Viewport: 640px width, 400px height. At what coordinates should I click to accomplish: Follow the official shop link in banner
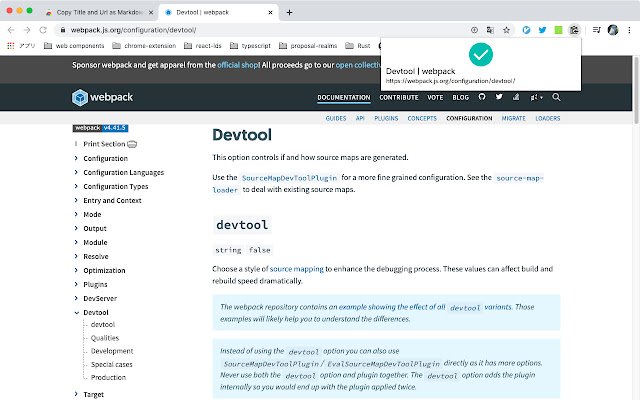click(x=238, y=65)
